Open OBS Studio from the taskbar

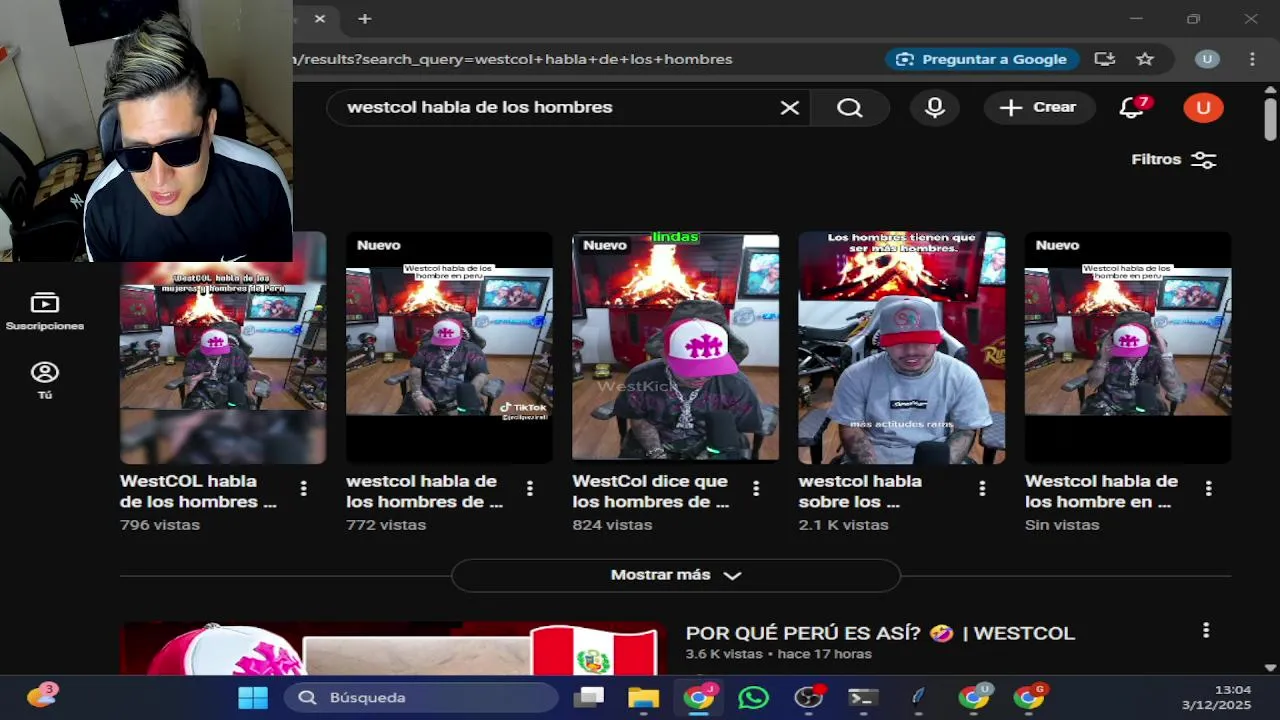808,697
